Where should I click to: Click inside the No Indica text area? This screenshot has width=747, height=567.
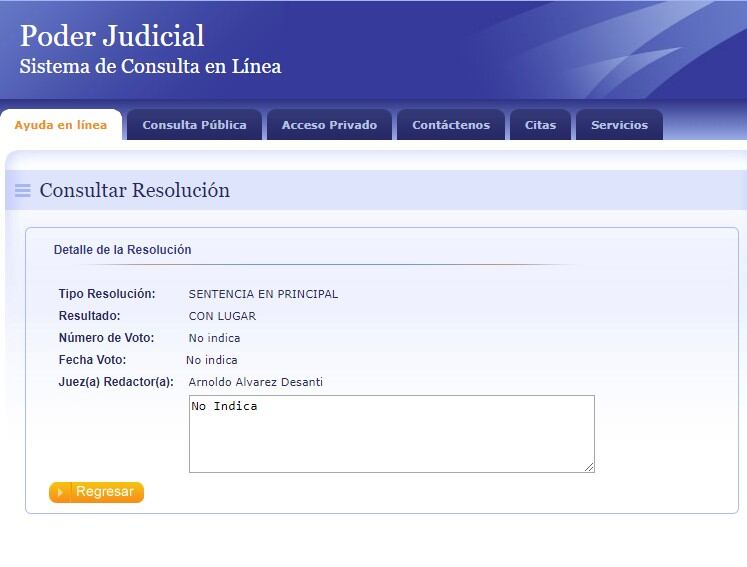[391, 434]
